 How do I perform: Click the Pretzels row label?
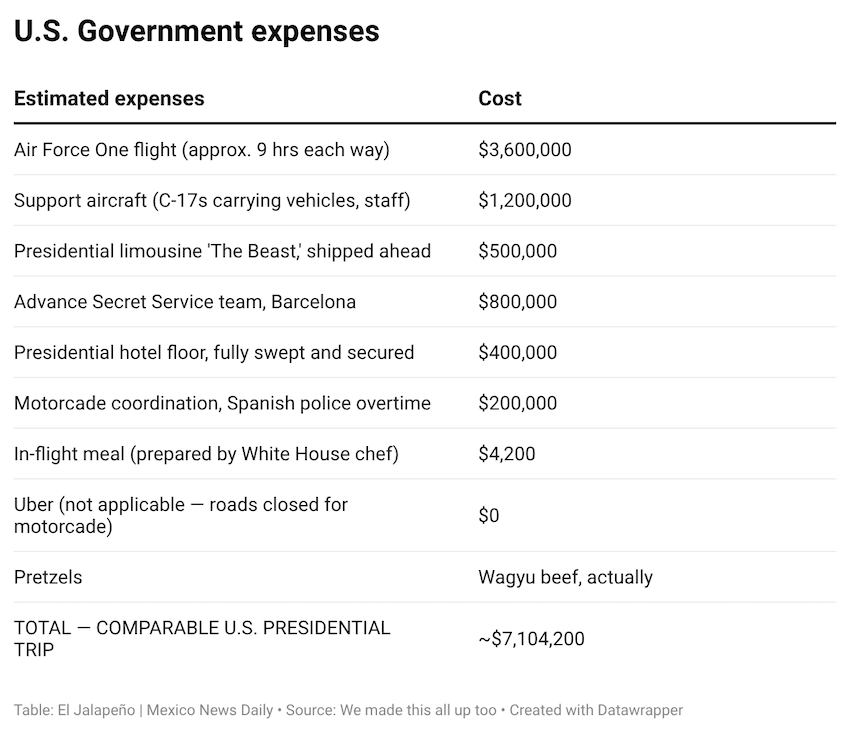tap(48, 577)
